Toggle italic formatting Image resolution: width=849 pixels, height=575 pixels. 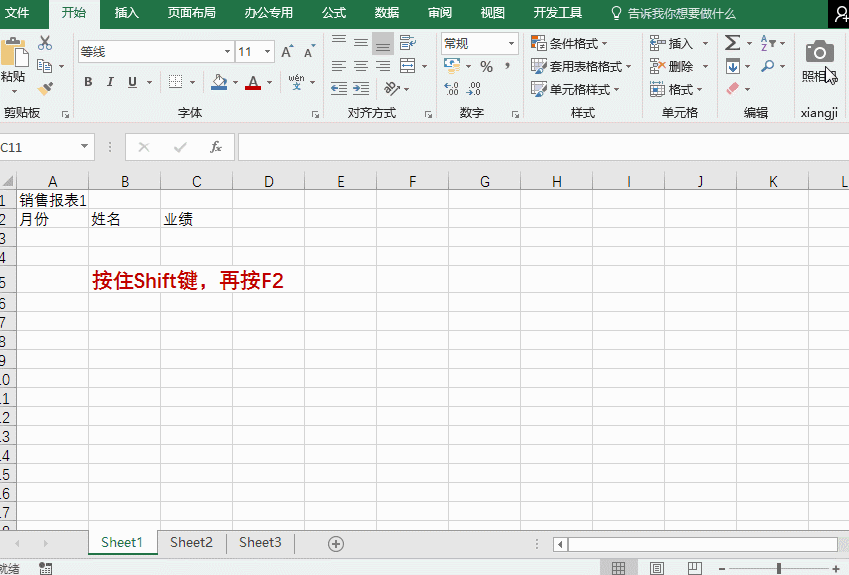pos(109,82)
